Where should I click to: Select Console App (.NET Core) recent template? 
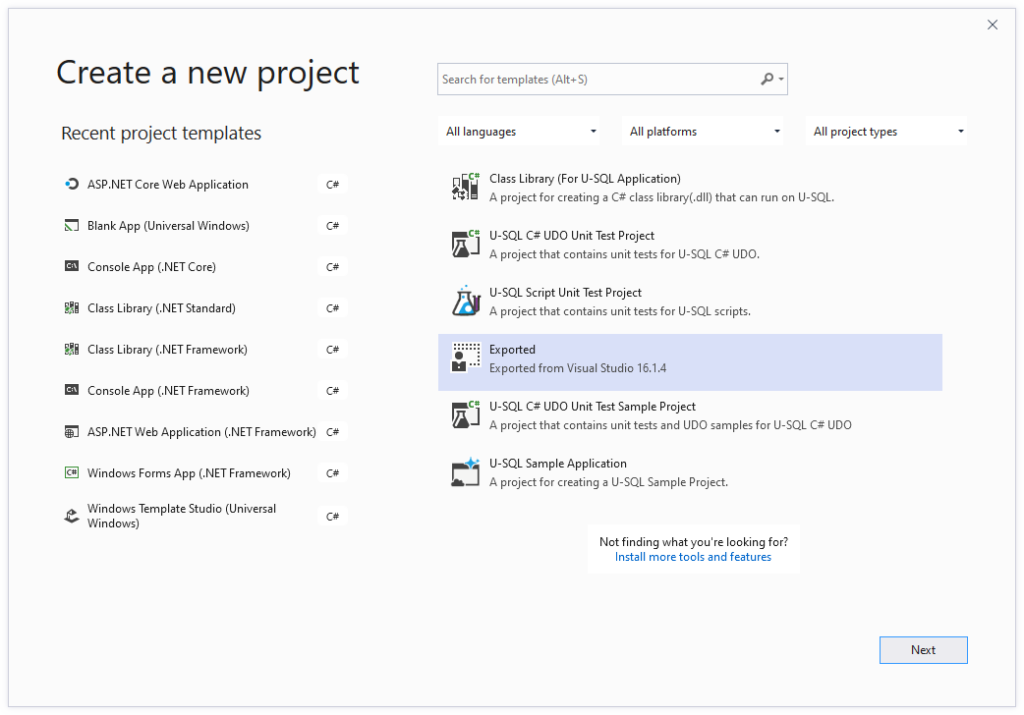point(202,266)
